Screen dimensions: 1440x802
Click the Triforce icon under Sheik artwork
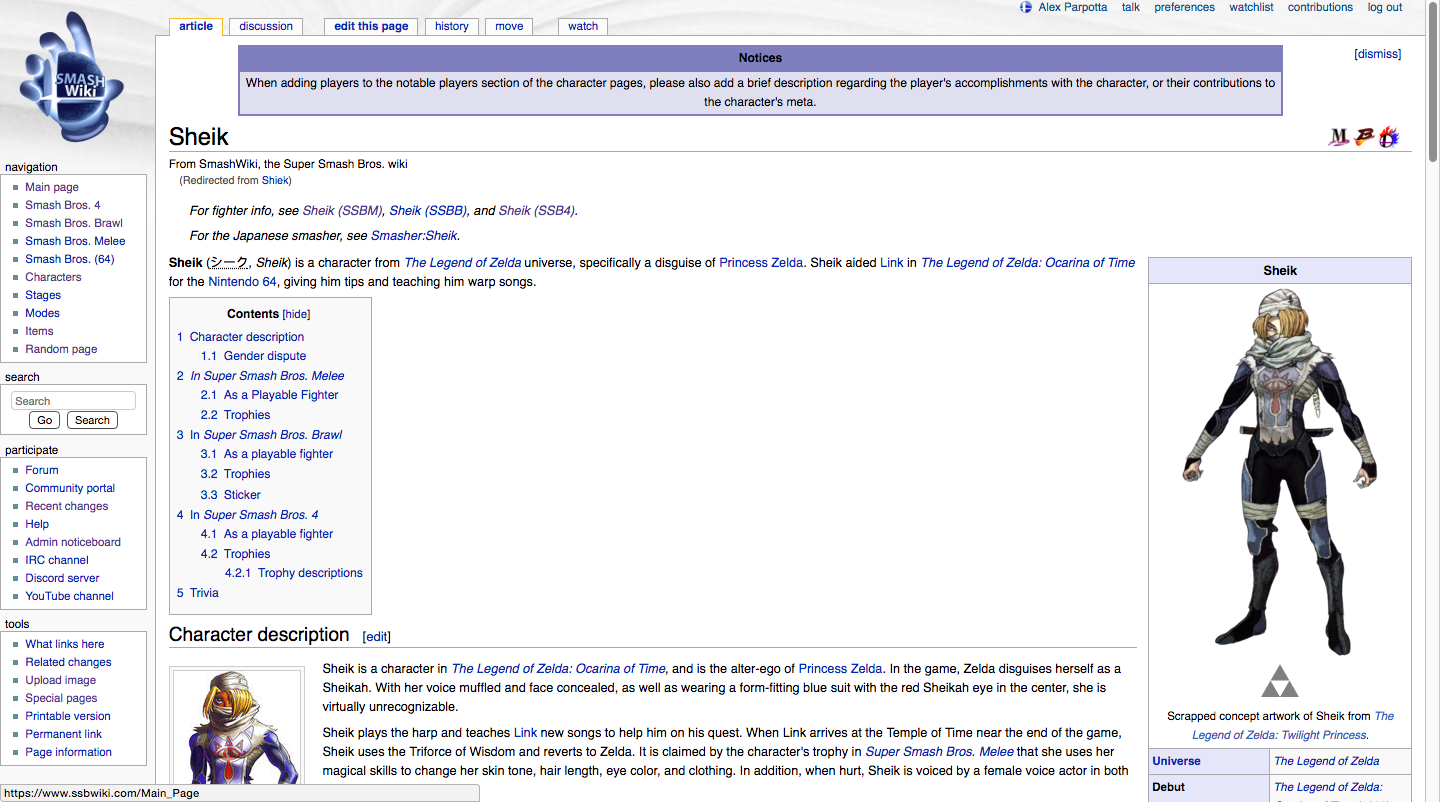tap(1279, 681)
